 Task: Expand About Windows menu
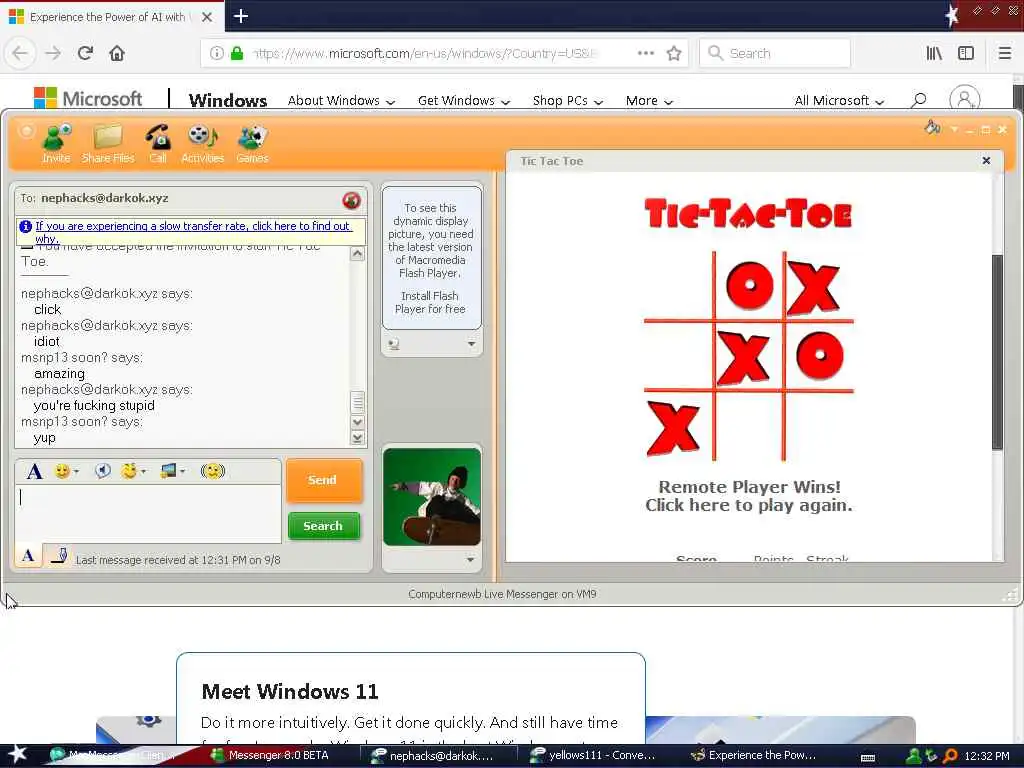tap(341, 101)
